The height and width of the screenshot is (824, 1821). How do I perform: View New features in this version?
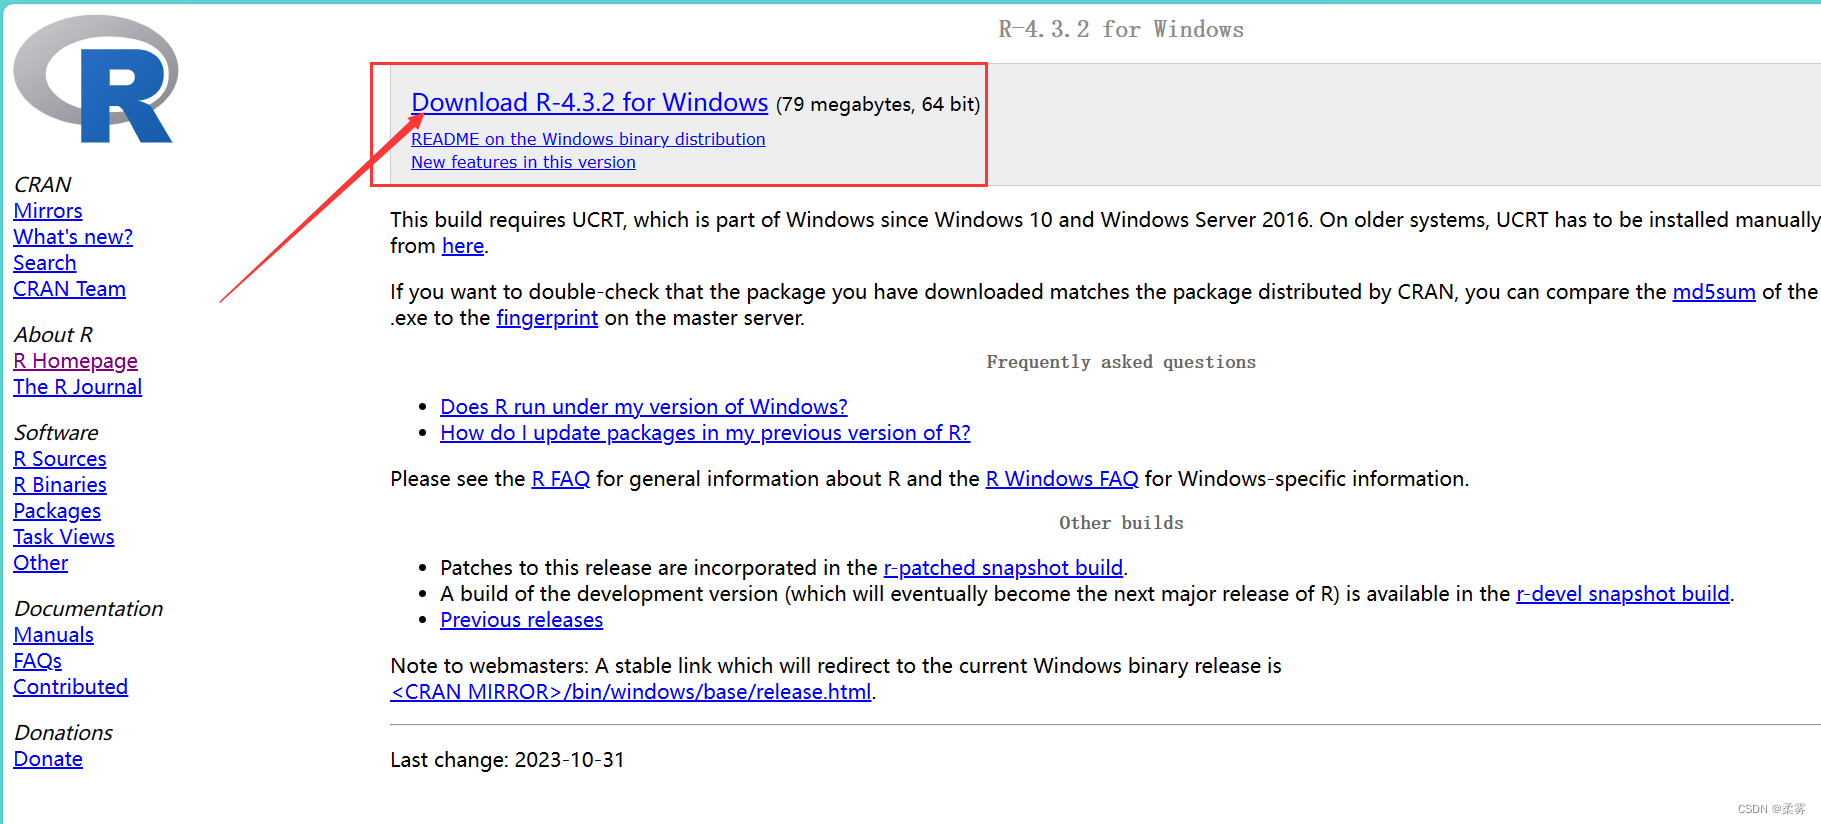523,162
